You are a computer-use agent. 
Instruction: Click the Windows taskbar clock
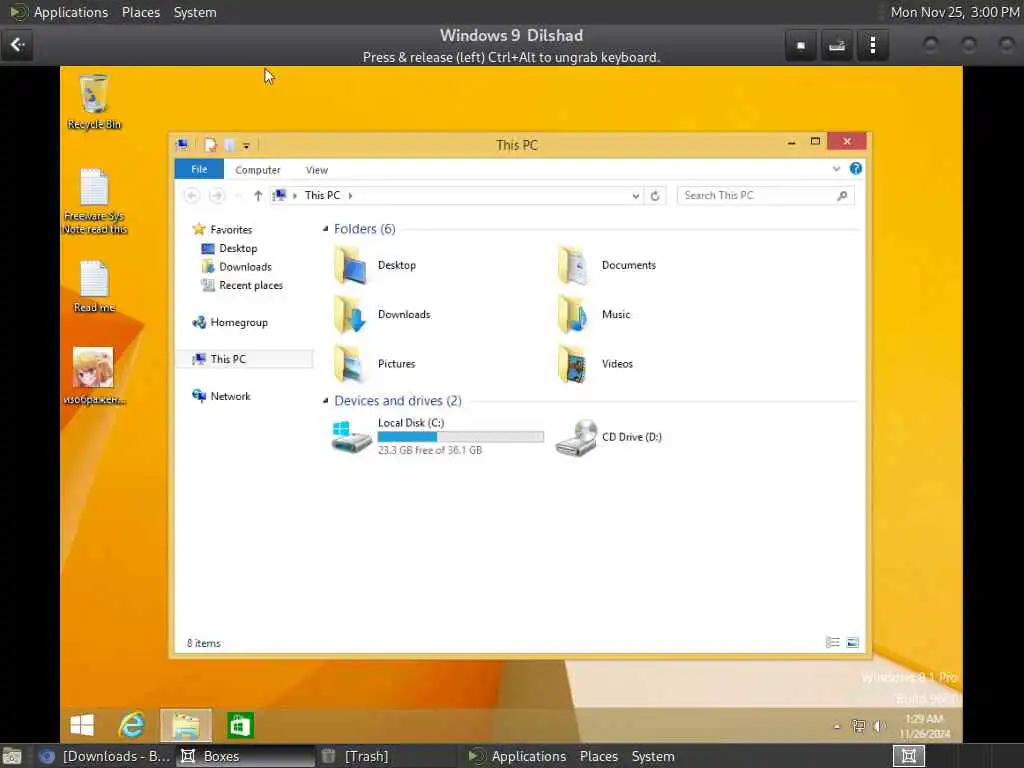(924, 726)
